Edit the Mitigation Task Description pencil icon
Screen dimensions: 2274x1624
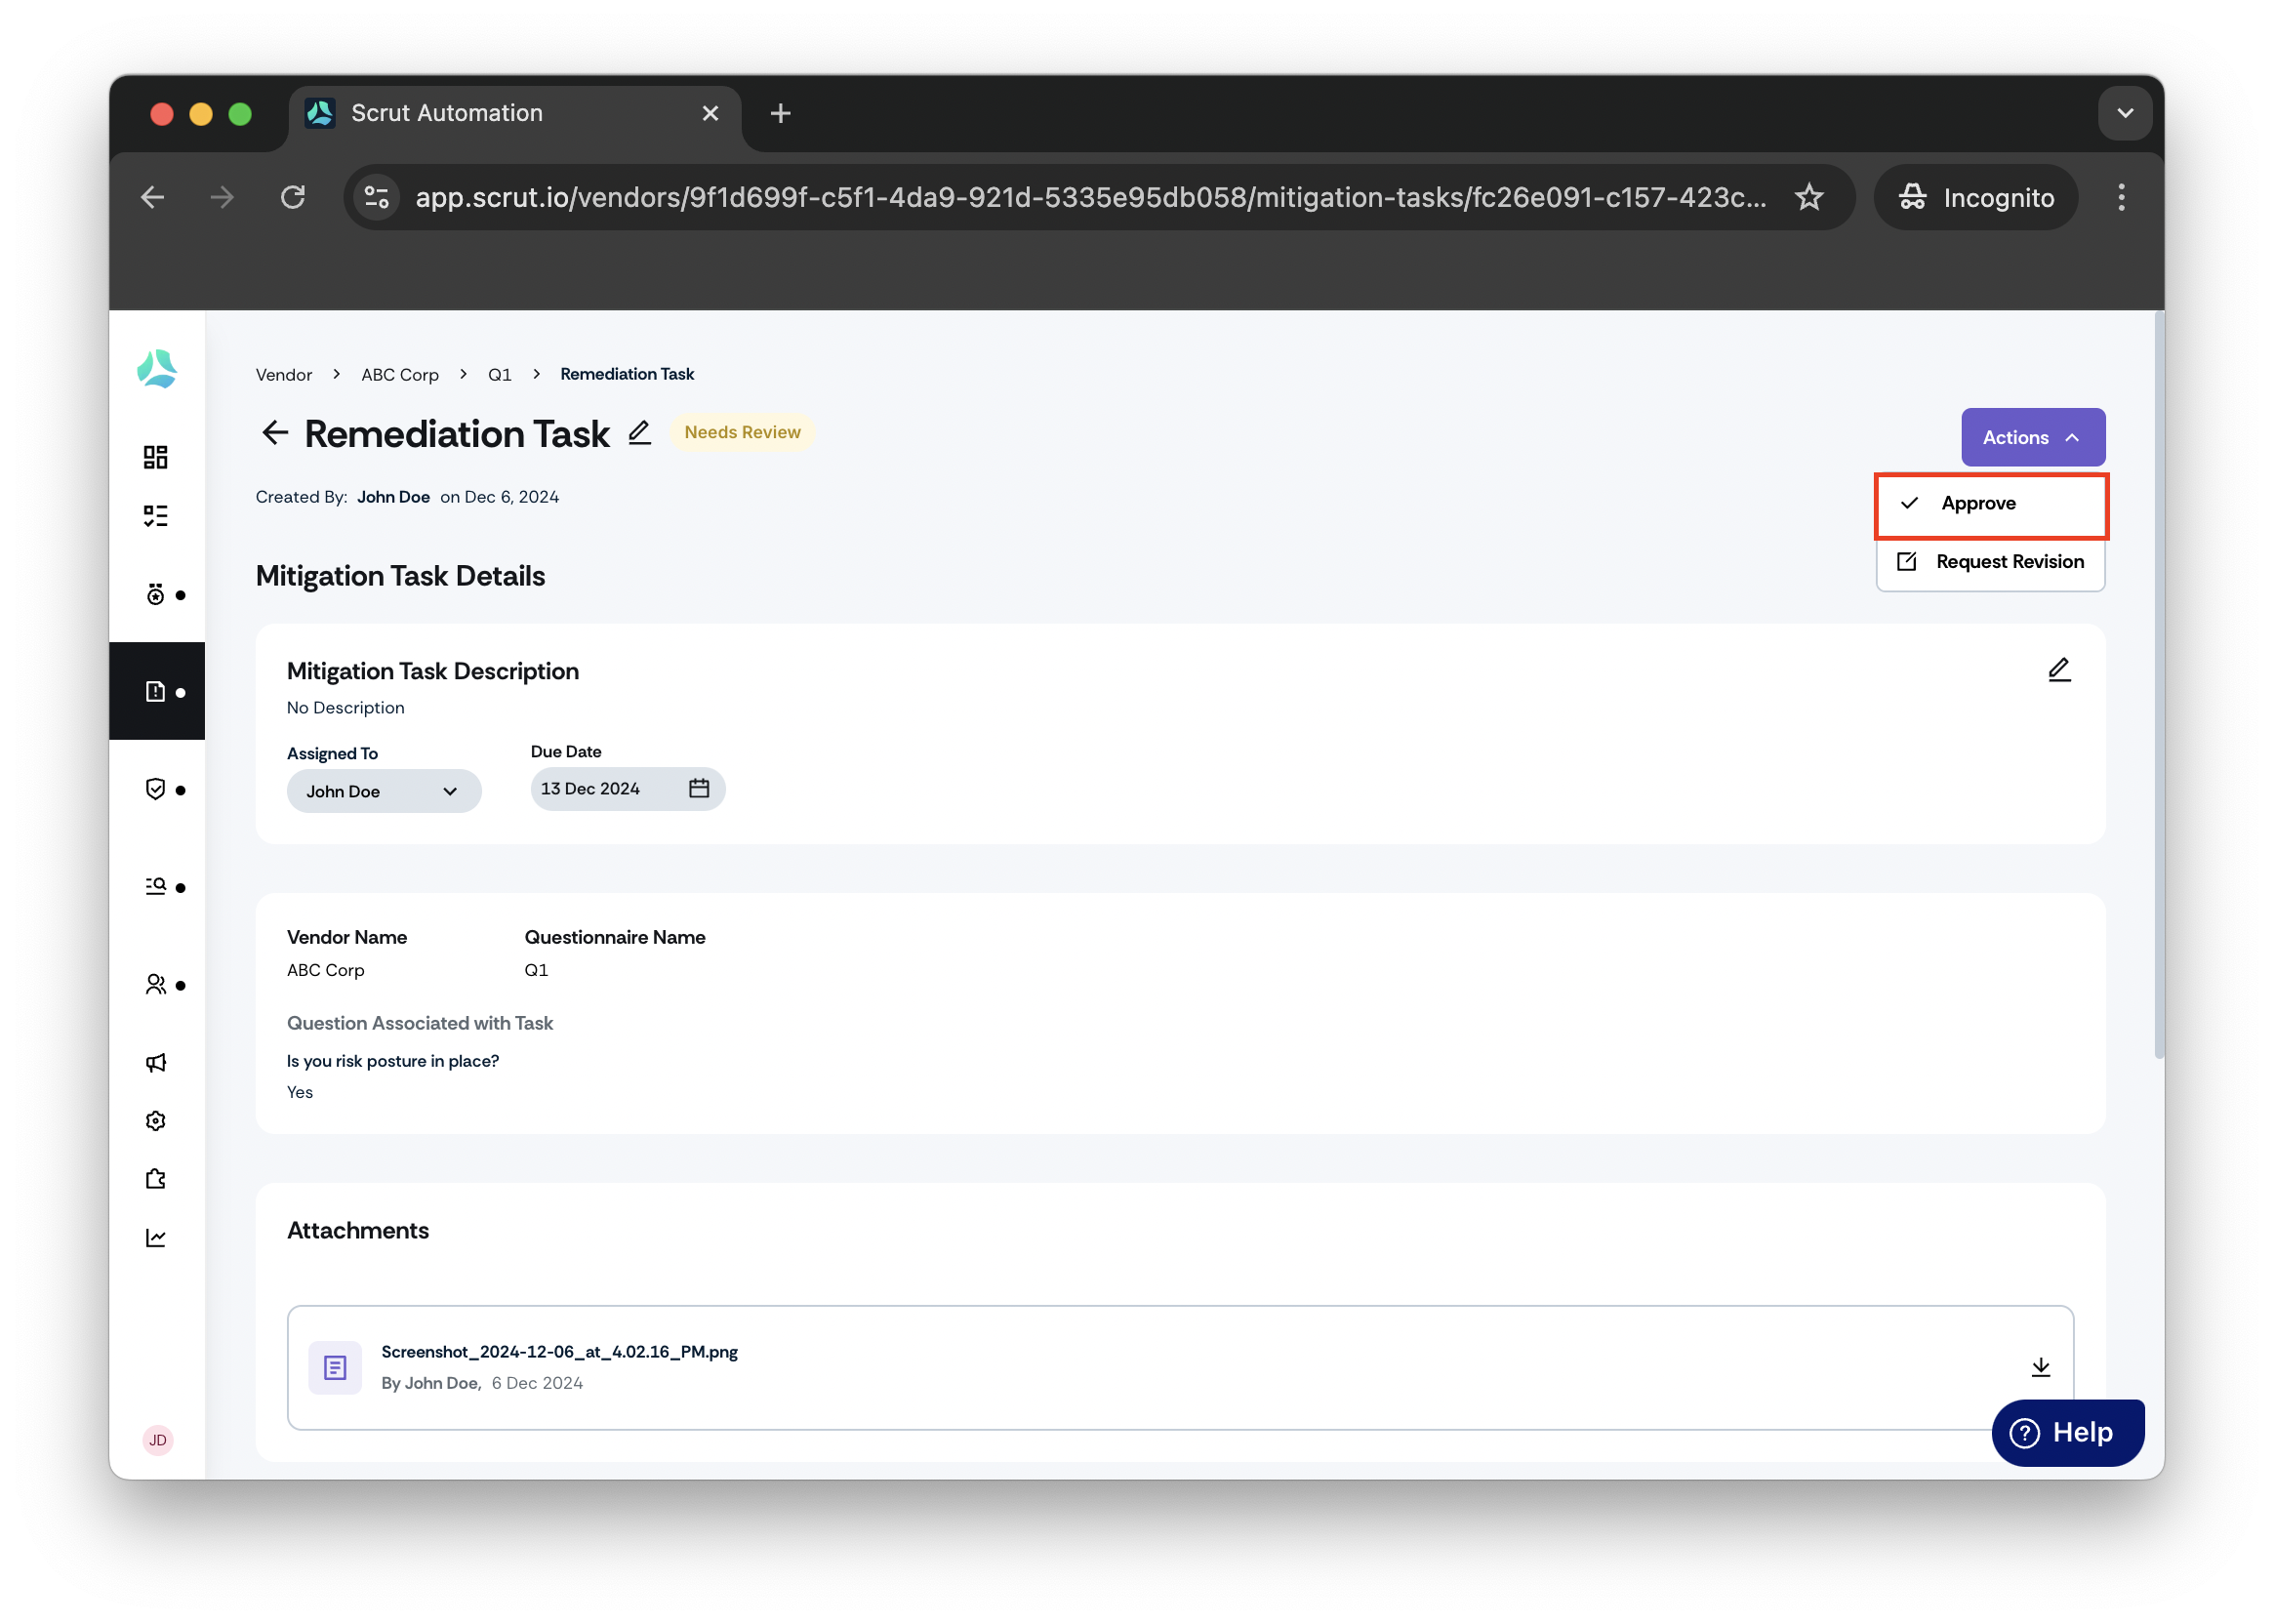[2059, 670]
